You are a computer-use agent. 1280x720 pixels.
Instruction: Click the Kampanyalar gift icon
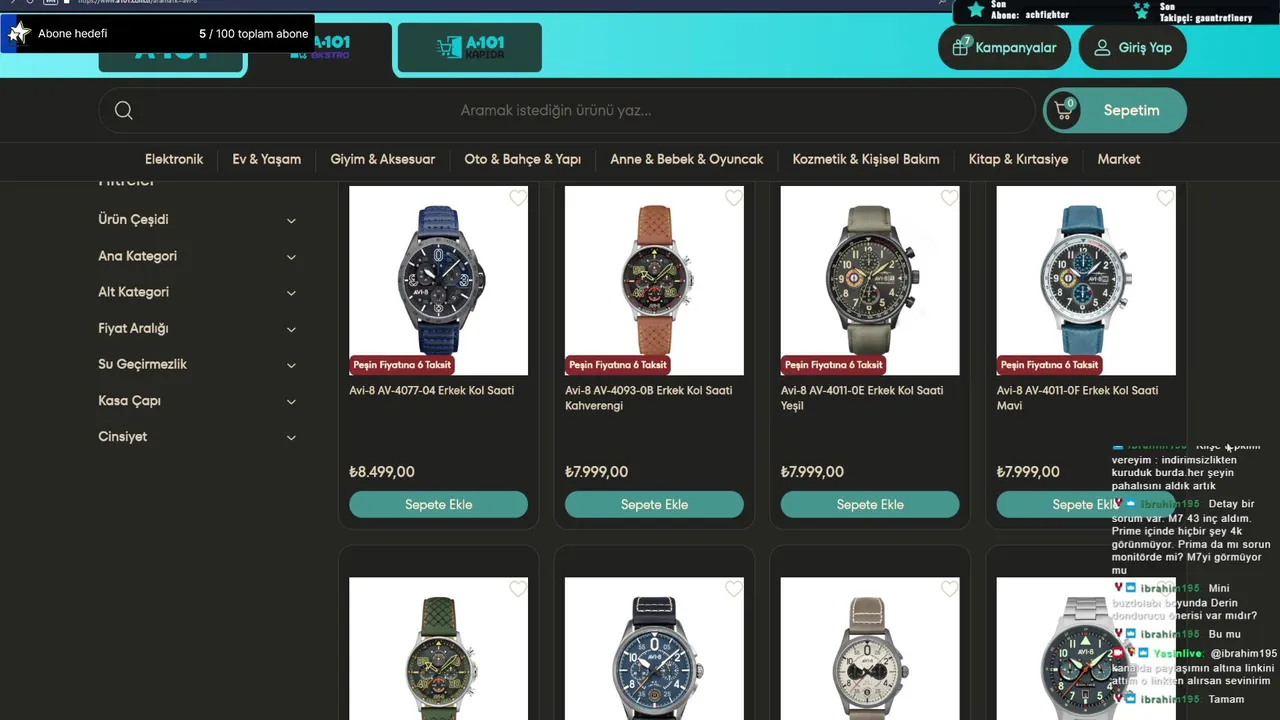[961, 46]
